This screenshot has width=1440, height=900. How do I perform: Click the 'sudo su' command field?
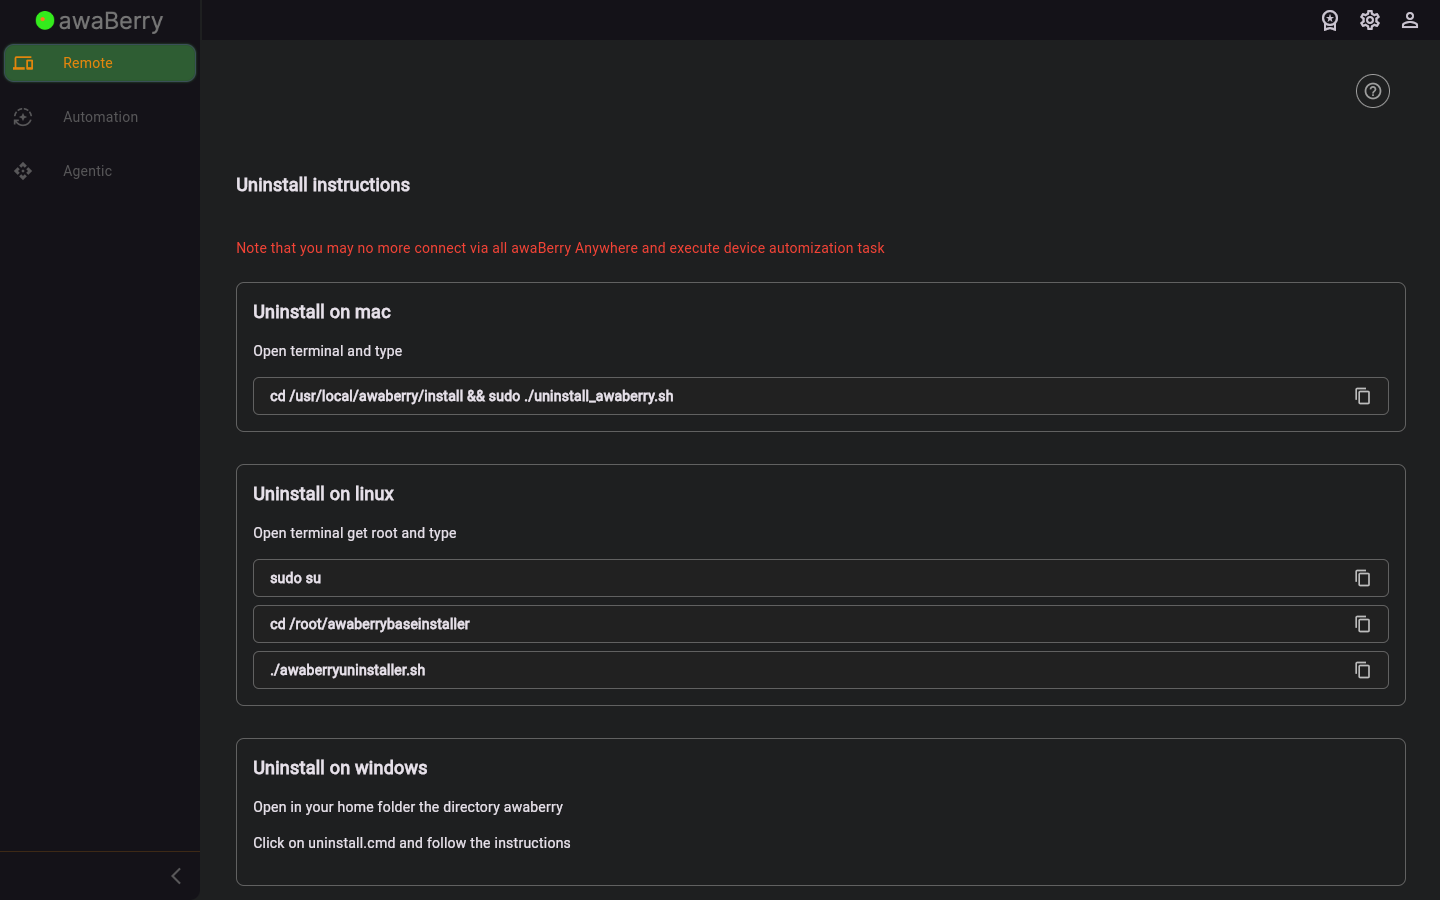(821, 578)
